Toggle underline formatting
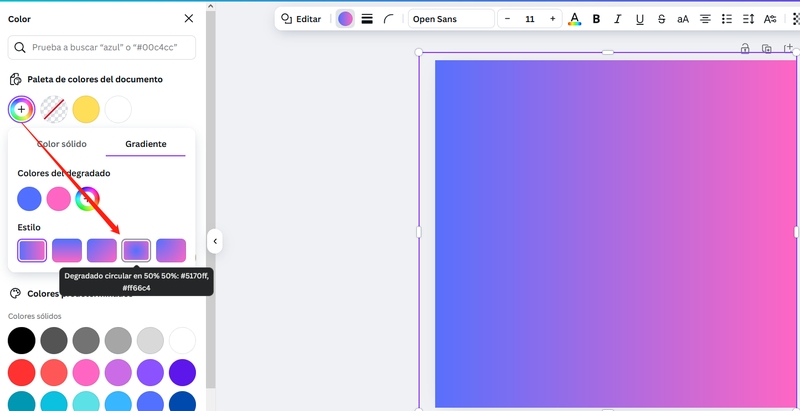This screenshot has width=800, height=411. [x=640, y=19]
